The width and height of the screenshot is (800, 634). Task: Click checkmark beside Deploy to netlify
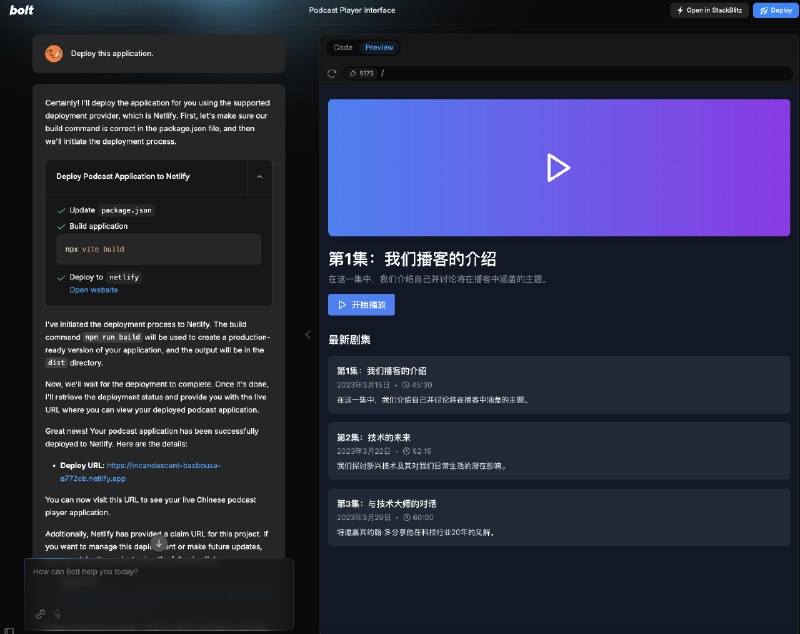pyautogui.click(x=61, y=278)
